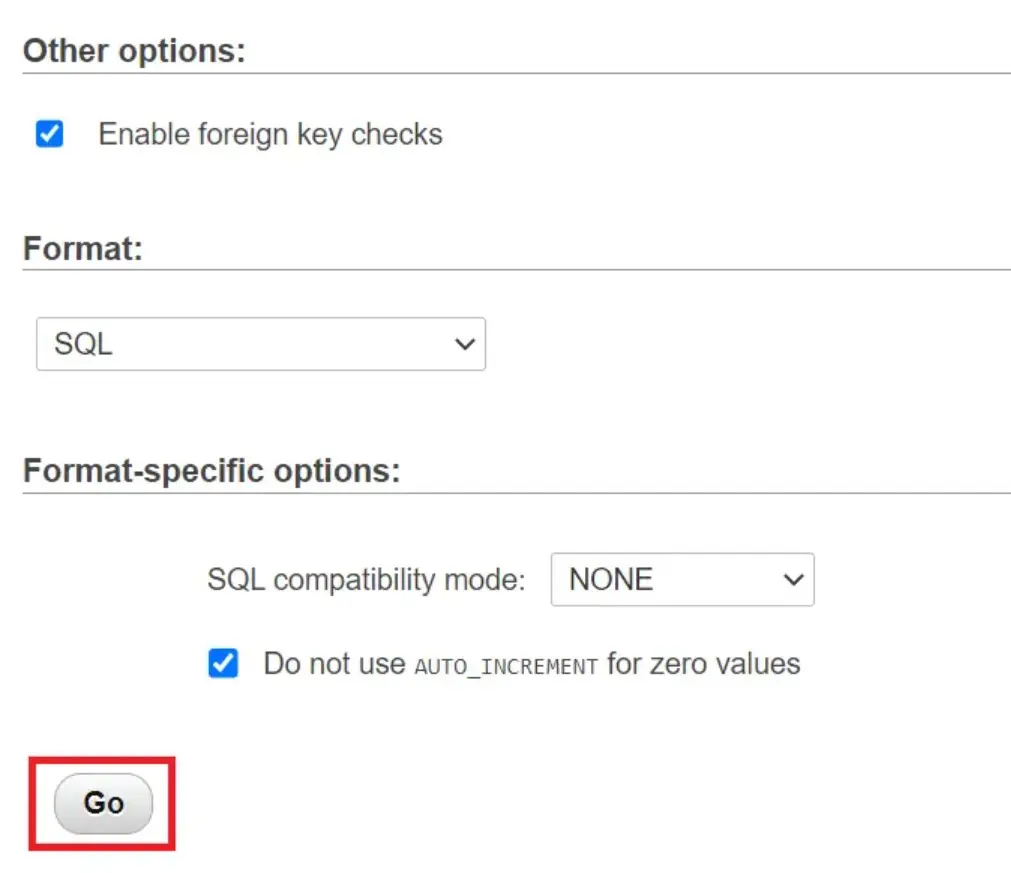Click the 'SQL' value inside the Format box
The image size is (1011, 873).
tap(83, 344)
